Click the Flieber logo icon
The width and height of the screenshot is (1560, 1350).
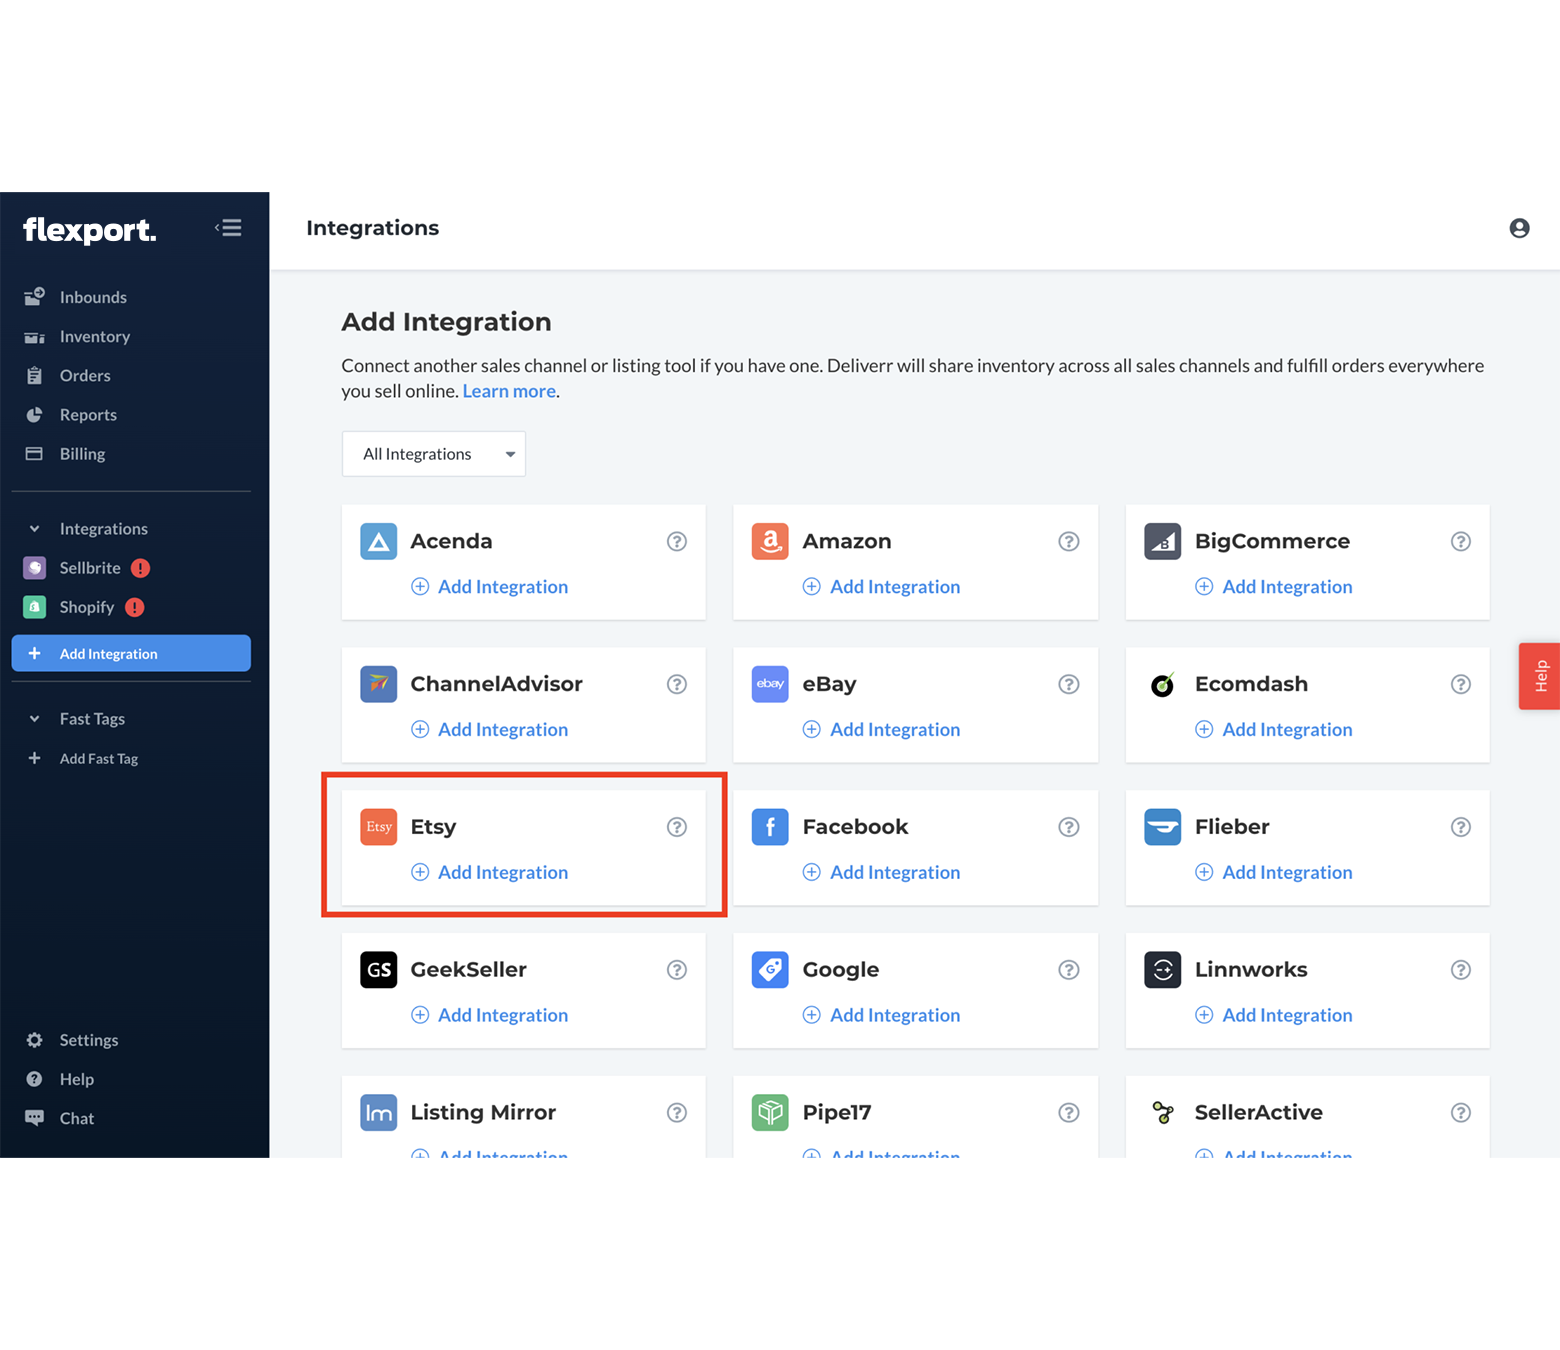coord(1163,827)
